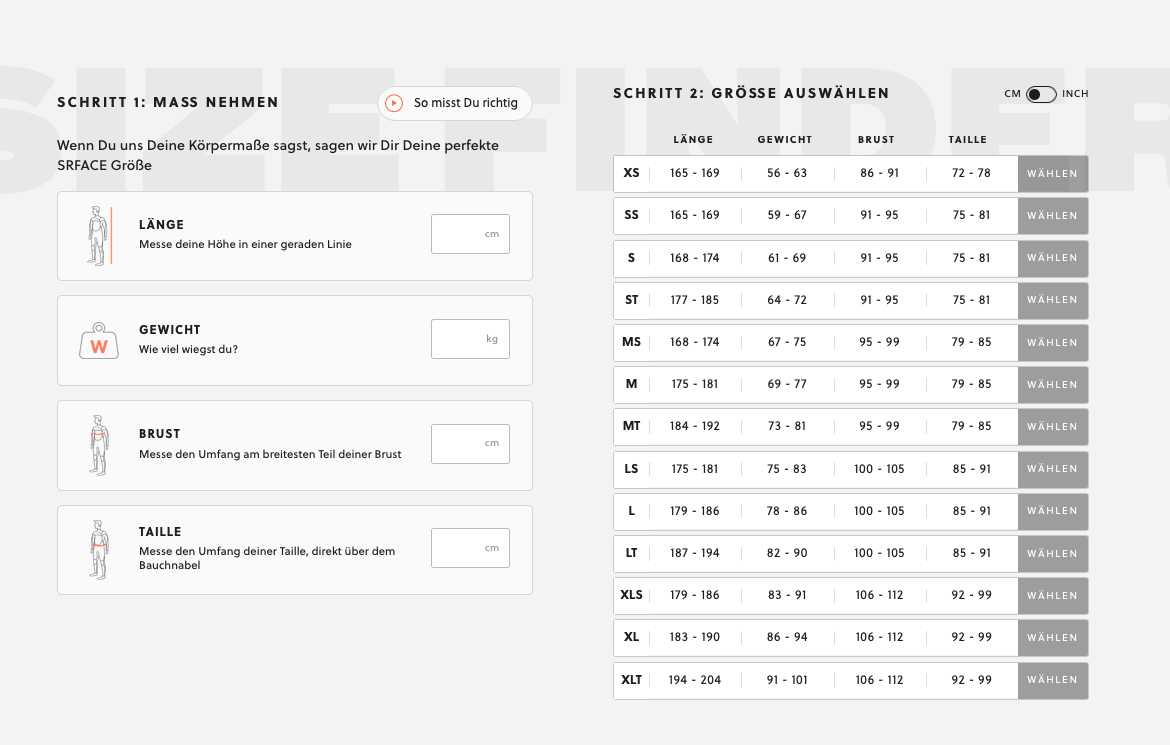Click the body height figure icon for Länge

(x=97, y=236)
